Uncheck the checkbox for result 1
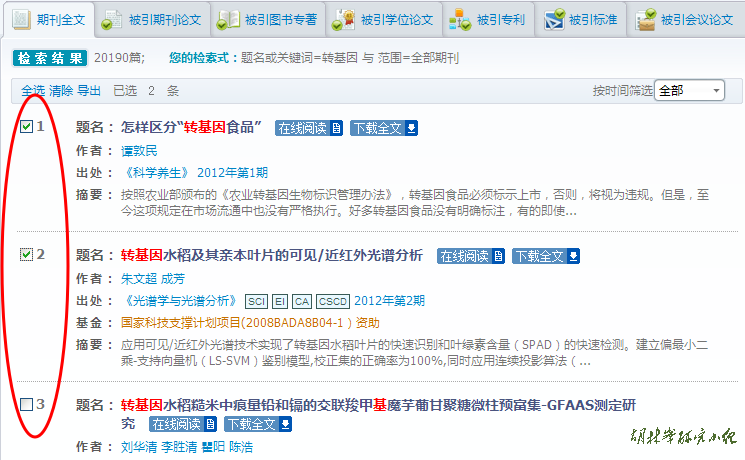 tap(27, 127)
